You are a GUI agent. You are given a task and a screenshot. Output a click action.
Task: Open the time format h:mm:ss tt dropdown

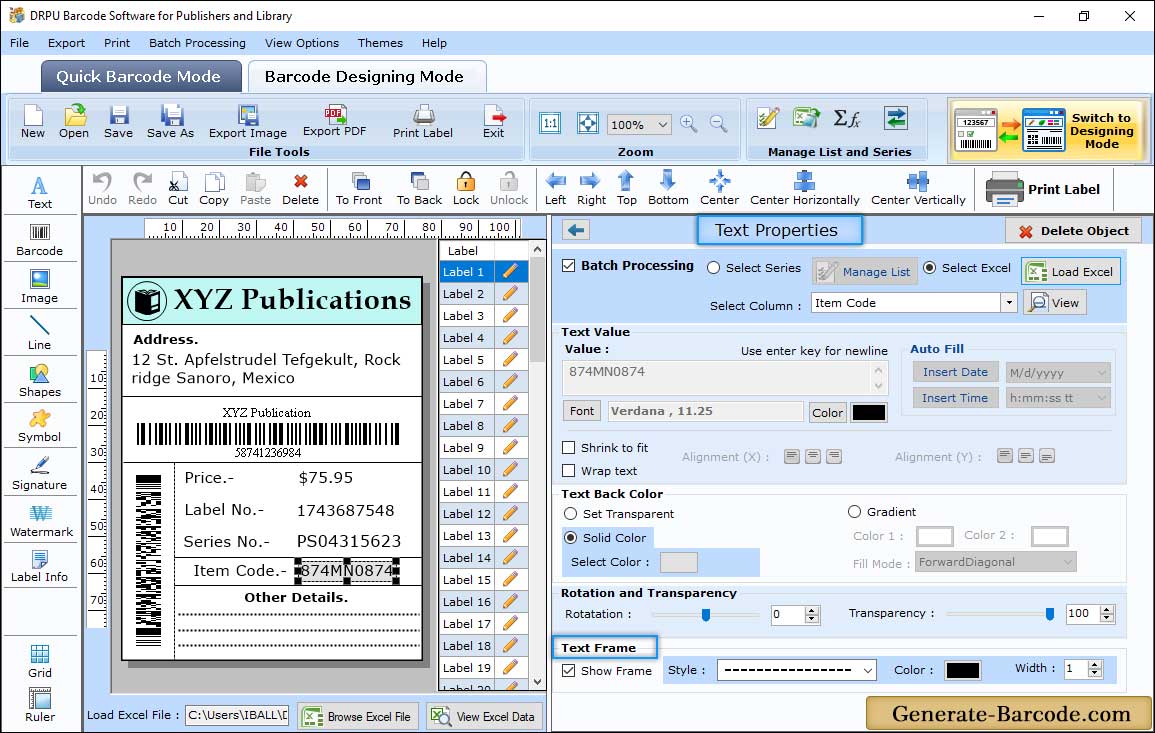tap(1102, 398)
